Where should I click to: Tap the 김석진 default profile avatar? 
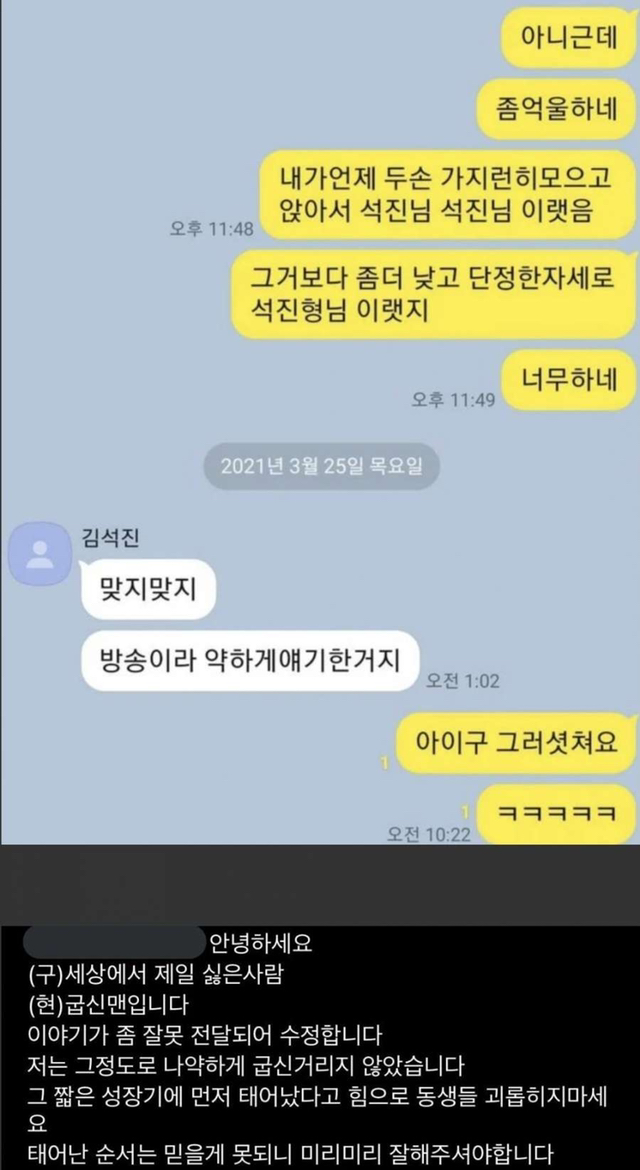click(39, 553)
